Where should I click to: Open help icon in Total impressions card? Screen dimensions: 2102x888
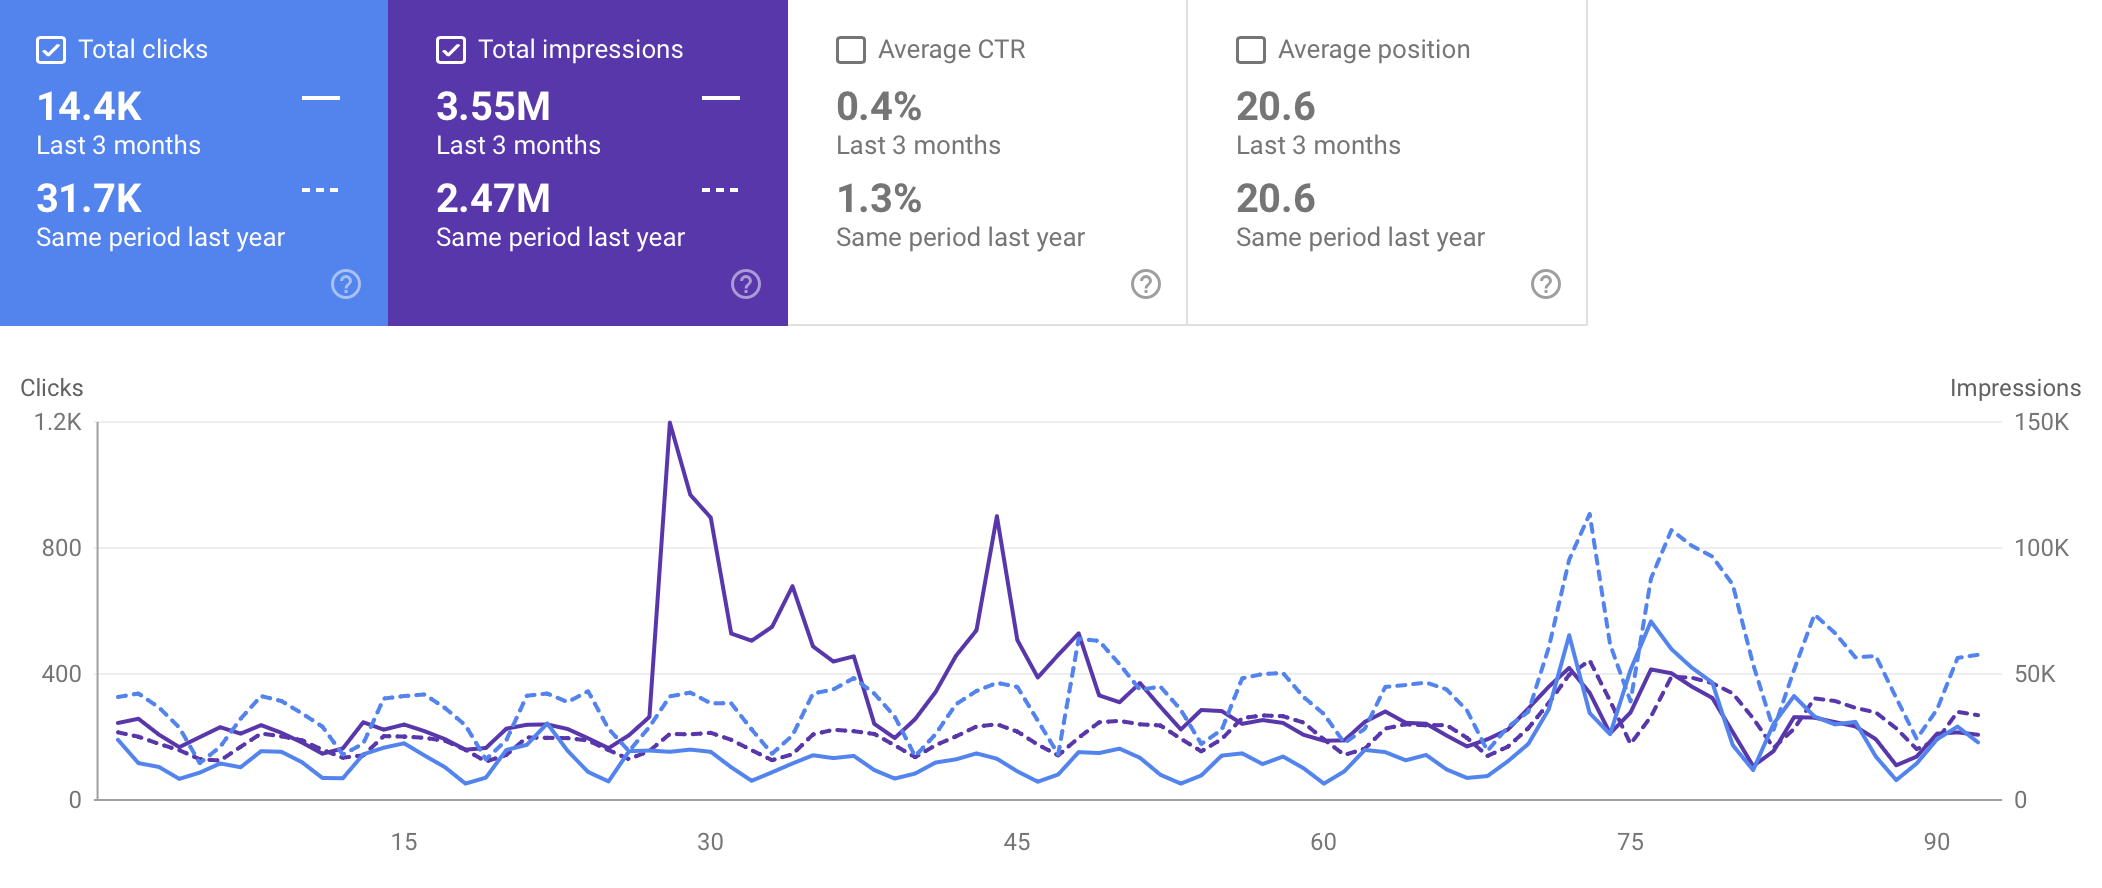tap(746, 285)
